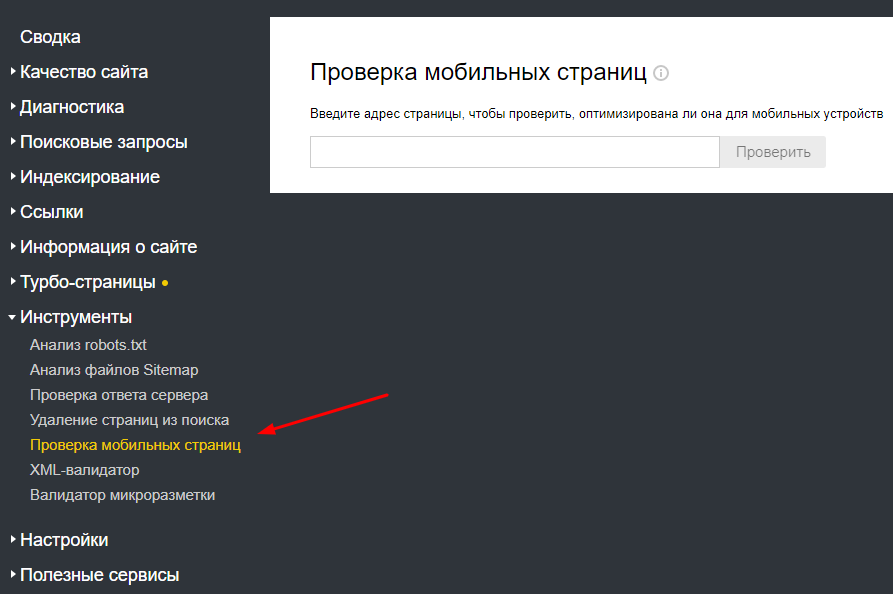Click the Инструменты menu label
The height and width of the screenshot is (594, 893).
pyautogui.click(x=76, y=317)
